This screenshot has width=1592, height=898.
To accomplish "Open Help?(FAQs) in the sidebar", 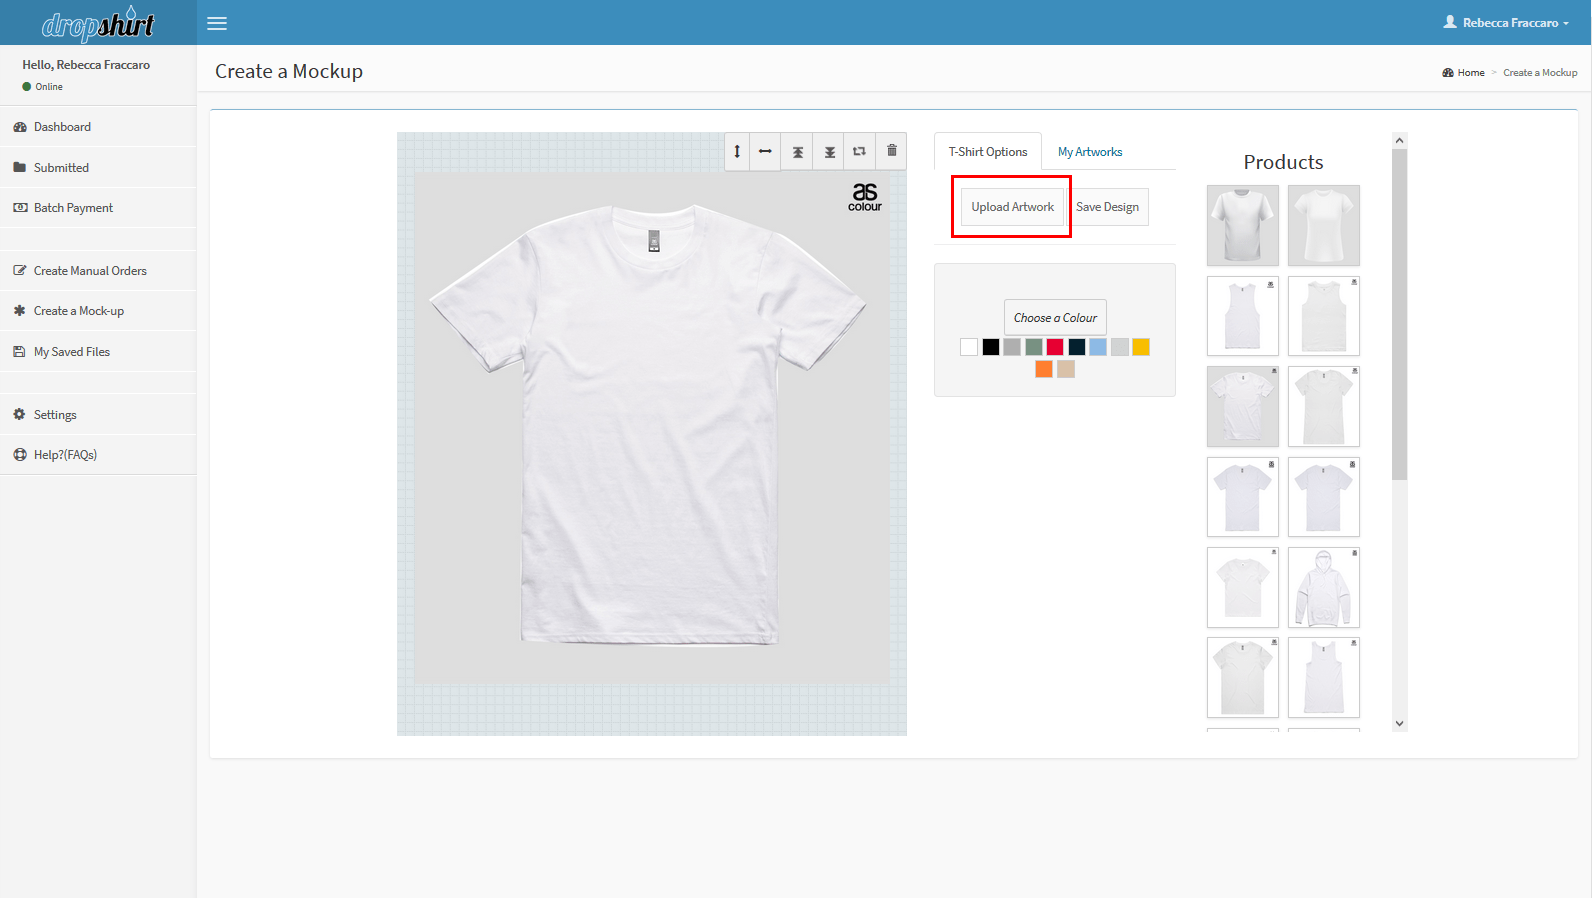I will [98, 455].
